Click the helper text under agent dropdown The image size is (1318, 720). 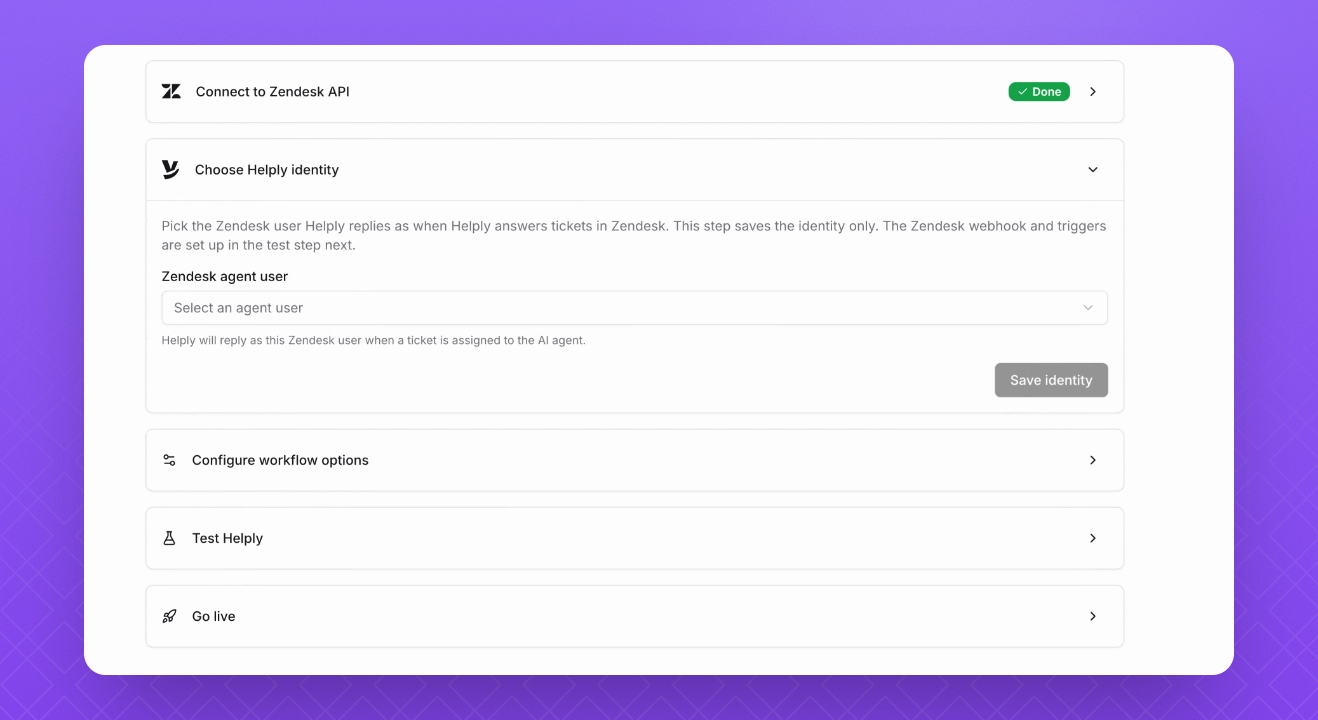coord(374,340)
